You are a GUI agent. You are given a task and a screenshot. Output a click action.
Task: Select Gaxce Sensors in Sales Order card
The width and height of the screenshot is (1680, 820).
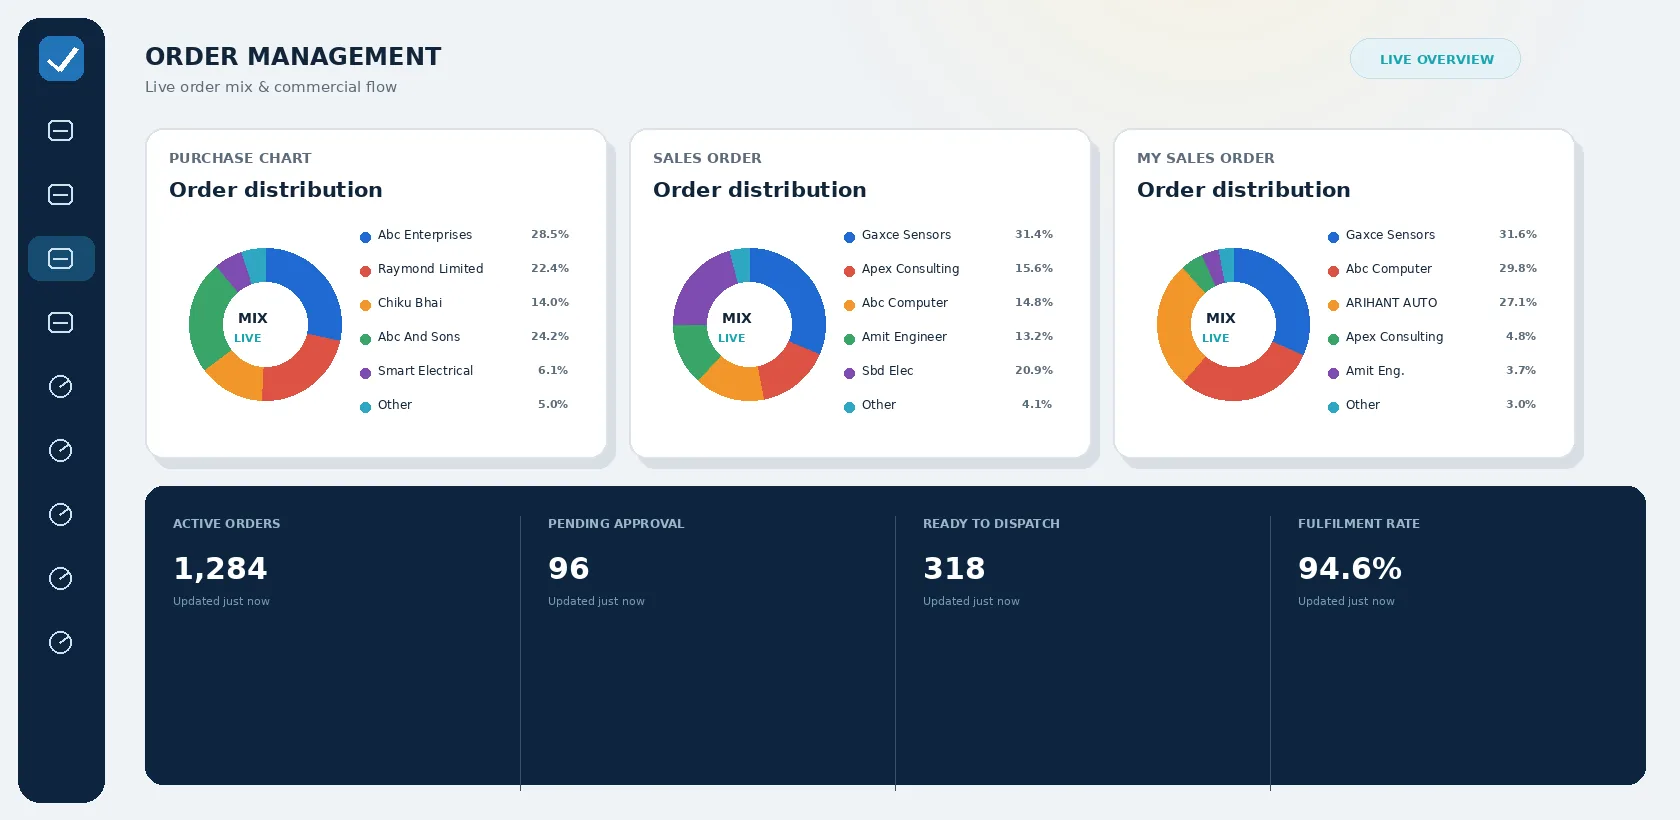pyautogui.click(x=906, y=235)
